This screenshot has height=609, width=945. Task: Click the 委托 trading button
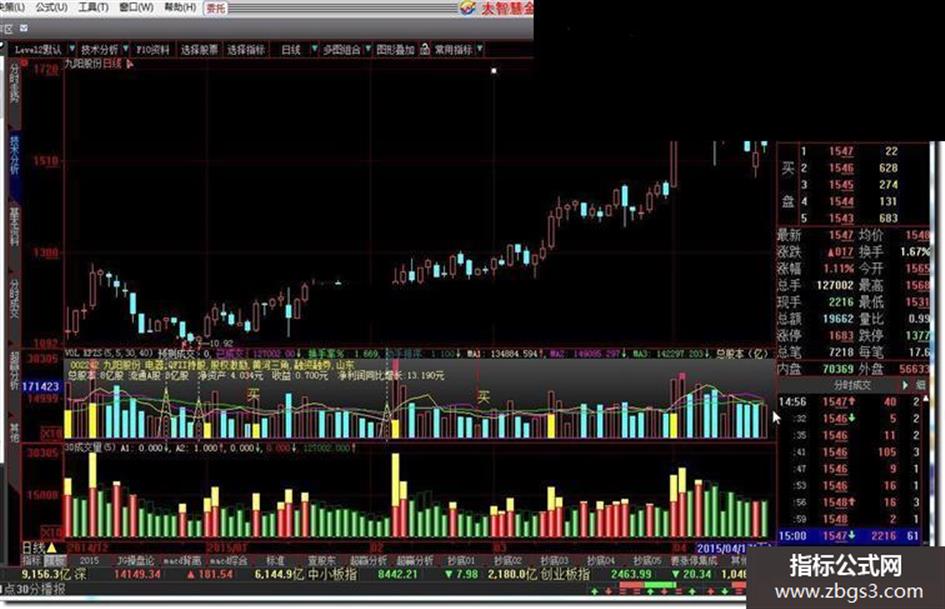tap(215, 8)
